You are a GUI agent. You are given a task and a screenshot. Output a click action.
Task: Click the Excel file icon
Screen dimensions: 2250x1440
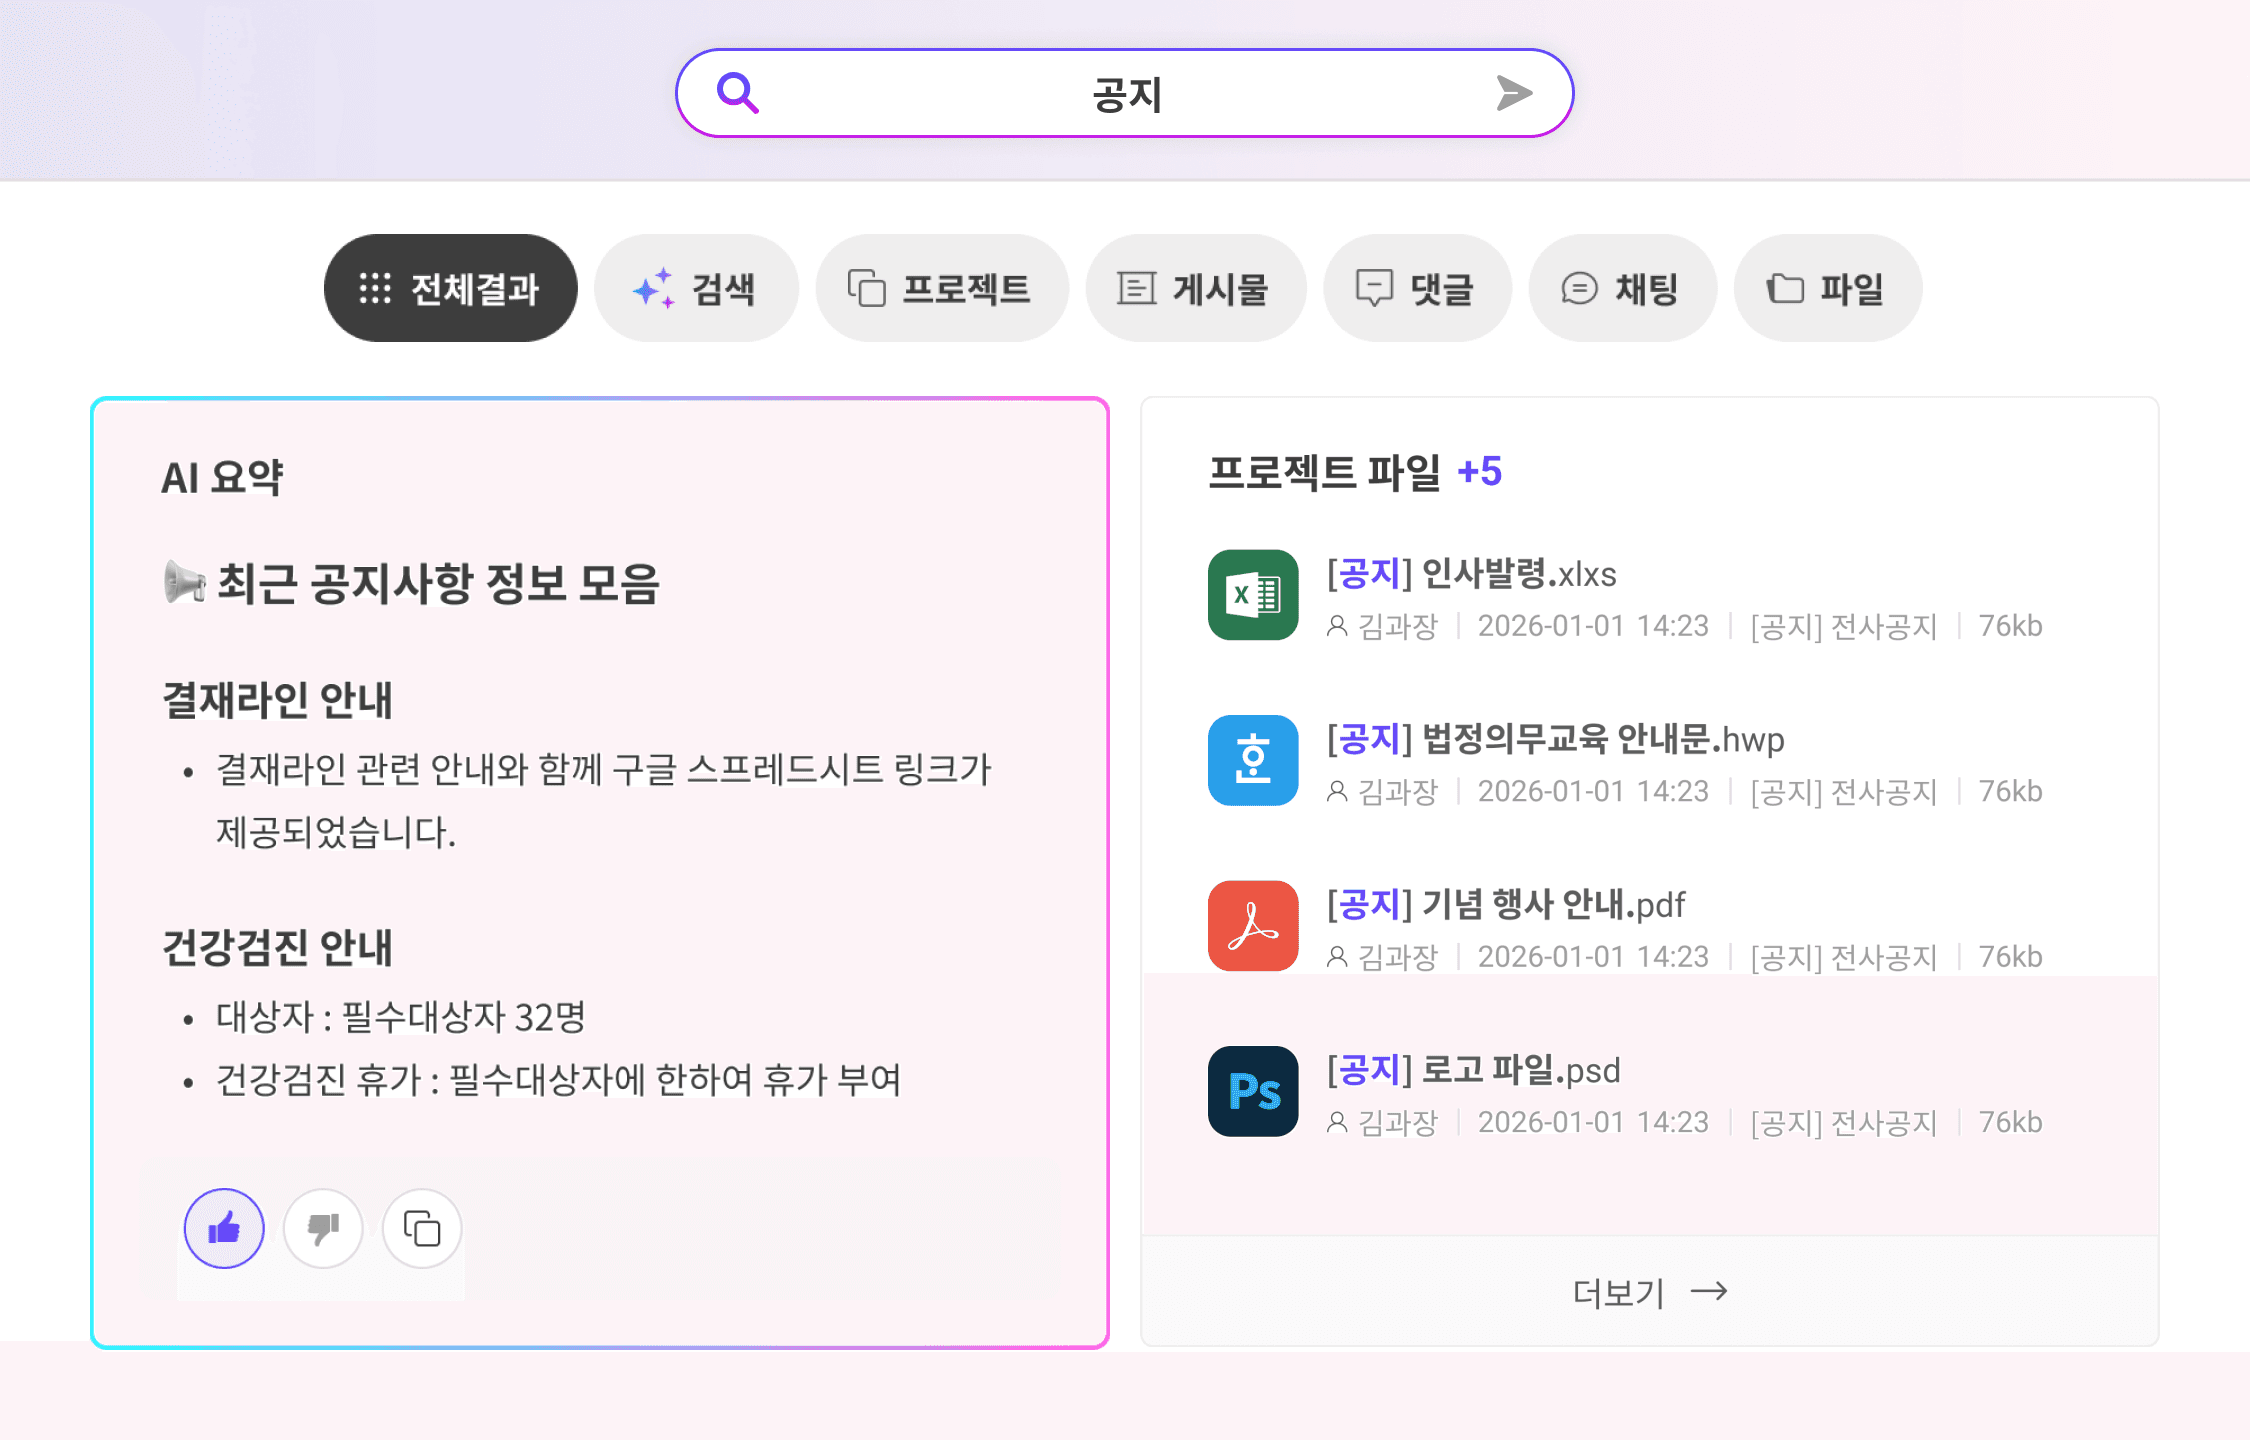click(x=1252, y=595)
